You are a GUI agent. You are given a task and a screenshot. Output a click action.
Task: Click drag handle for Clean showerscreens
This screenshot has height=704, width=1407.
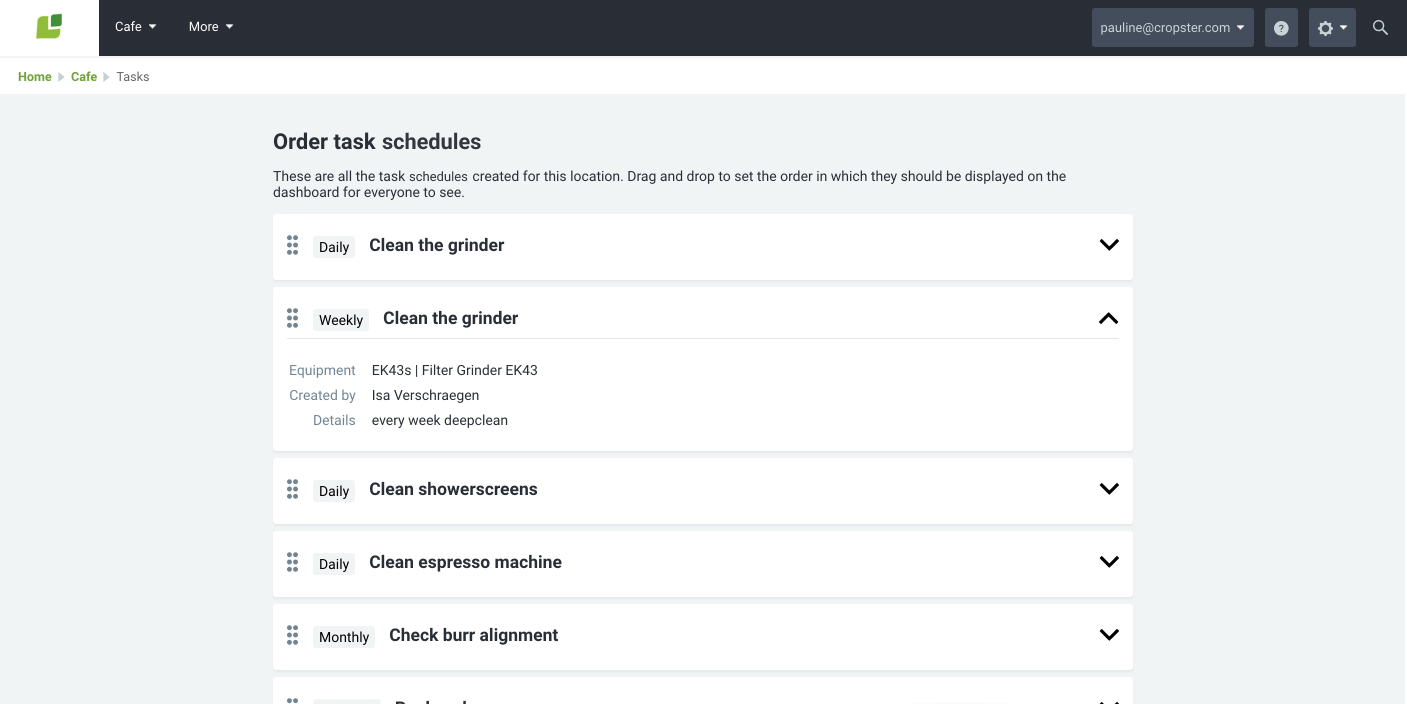tap(292, 489)
